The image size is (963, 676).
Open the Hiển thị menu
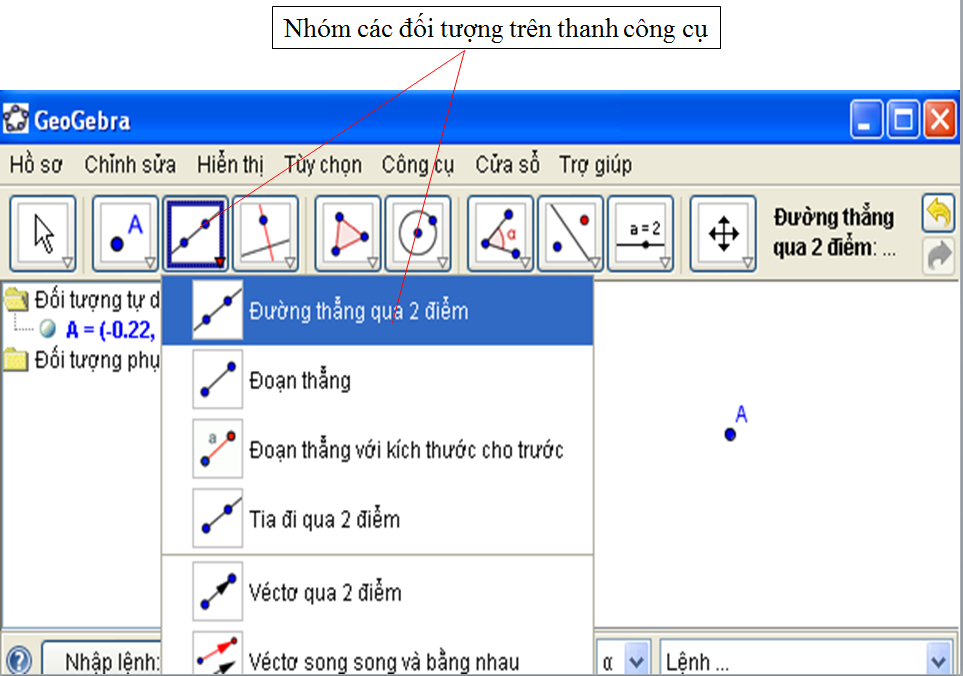230,165
